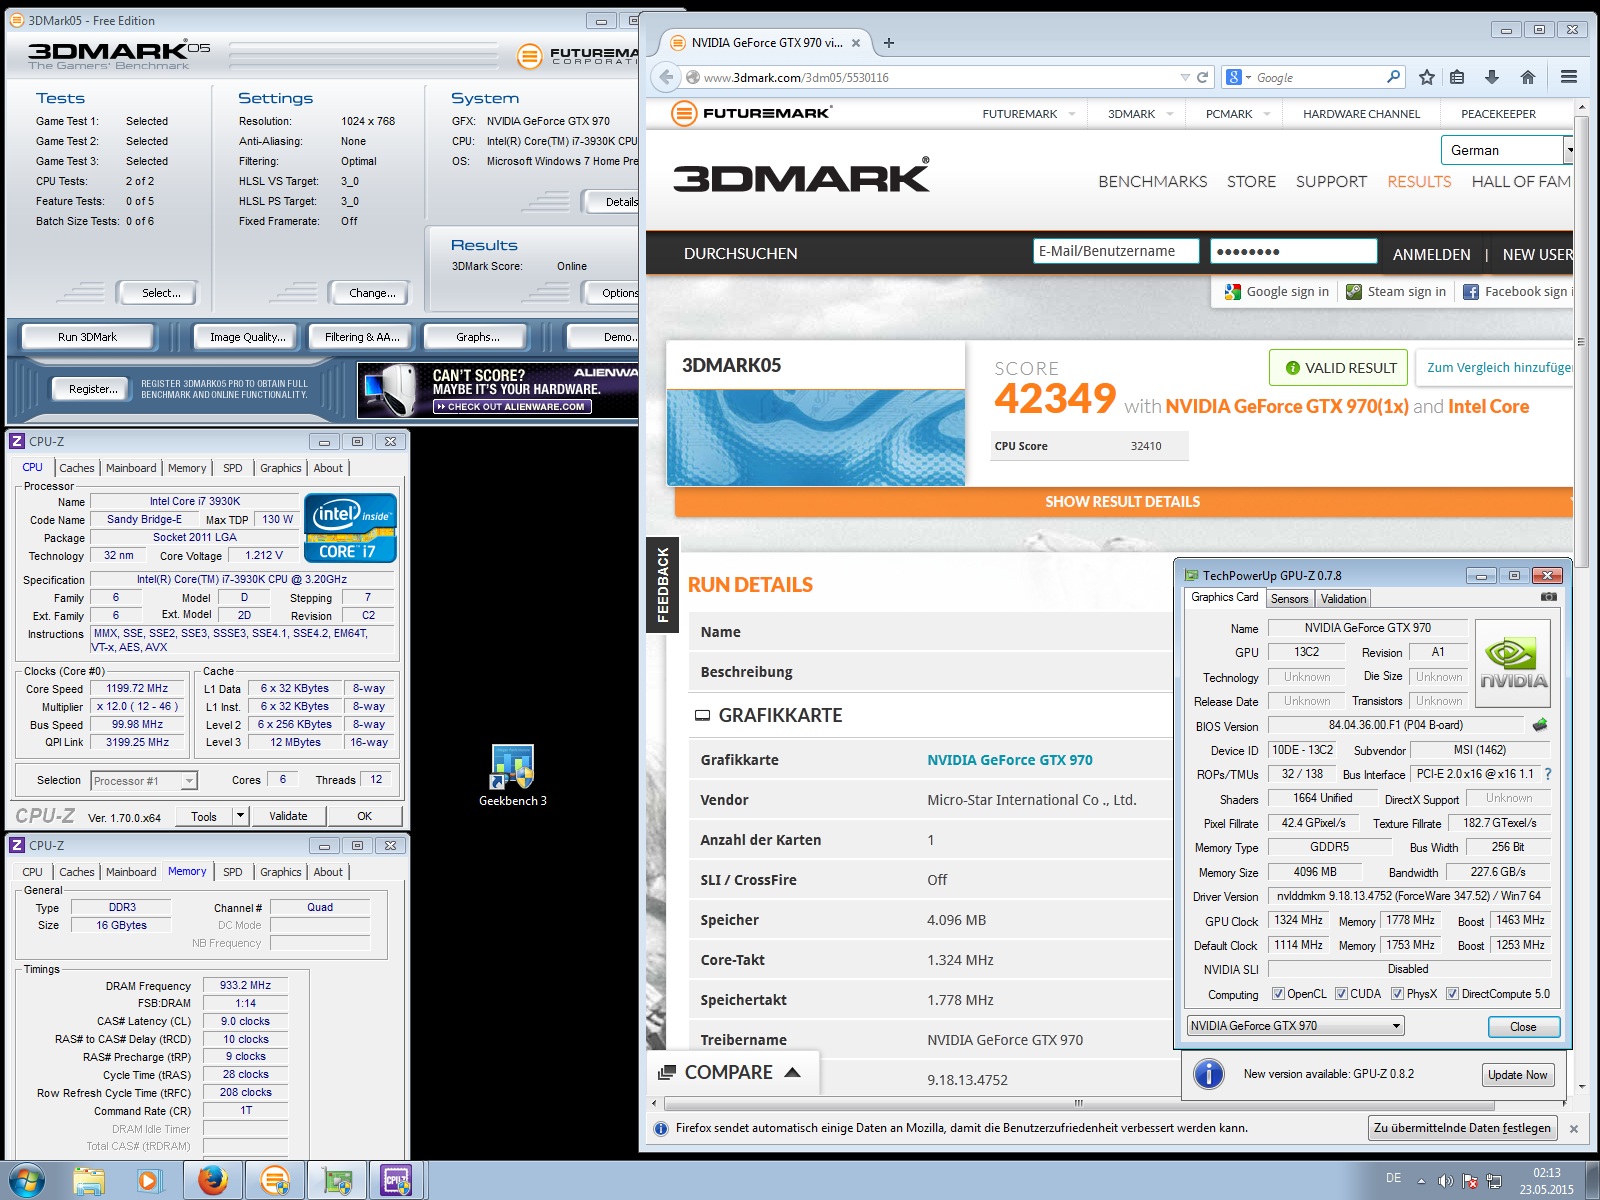Toggle the PhysX checkbox in GPU-Z
This screenshot has height=1200, width=1600.
1397,994
